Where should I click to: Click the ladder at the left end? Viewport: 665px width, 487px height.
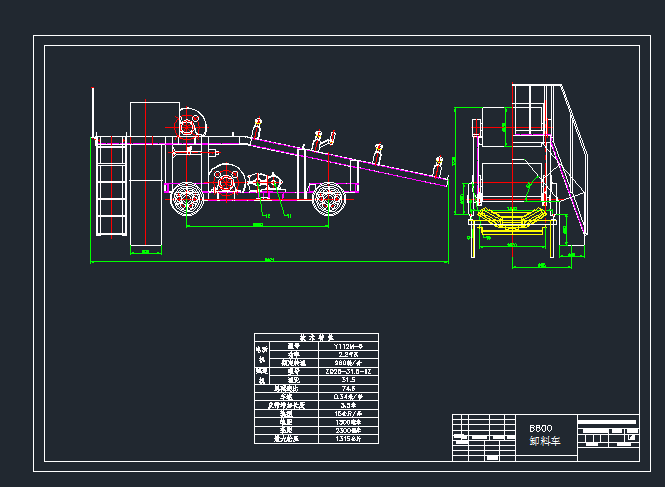[x=108, y=190]
